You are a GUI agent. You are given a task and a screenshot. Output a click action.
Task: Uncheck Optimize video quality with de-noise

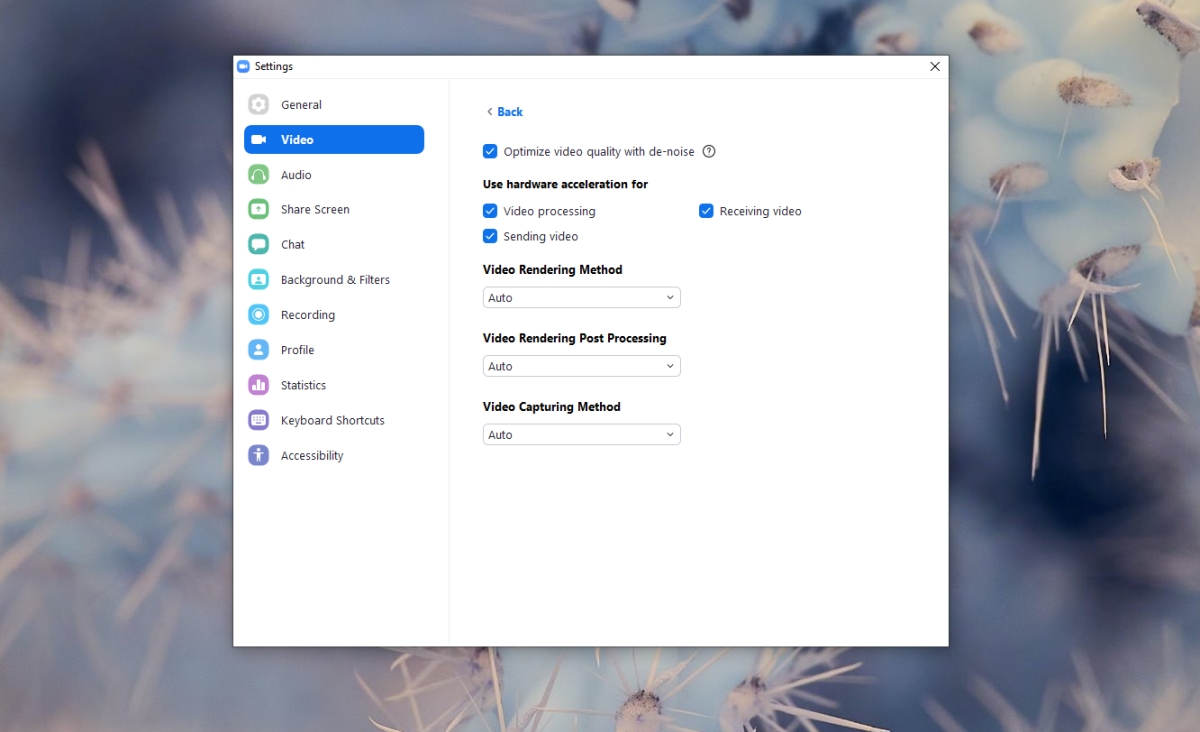tap(490, 152)
